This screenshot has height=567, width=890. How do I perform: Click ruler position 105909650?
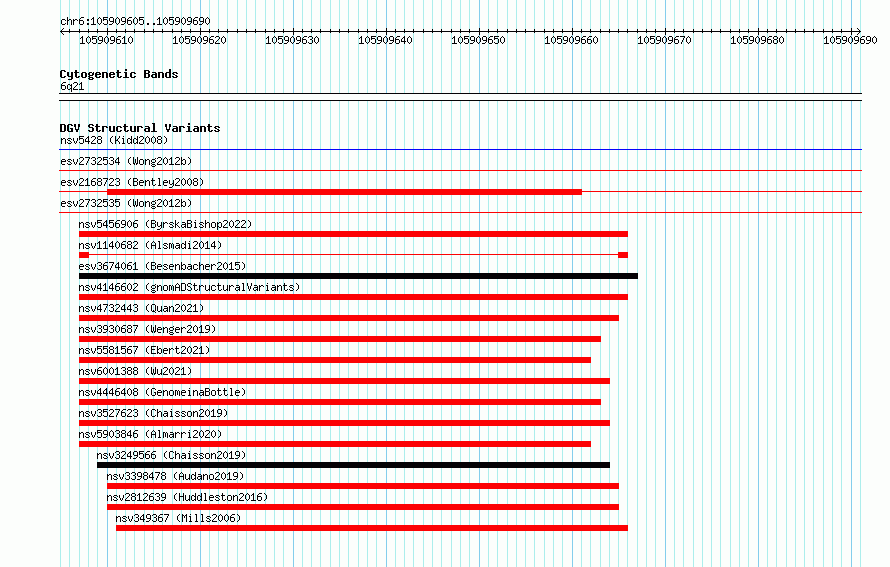click(478, 40)
